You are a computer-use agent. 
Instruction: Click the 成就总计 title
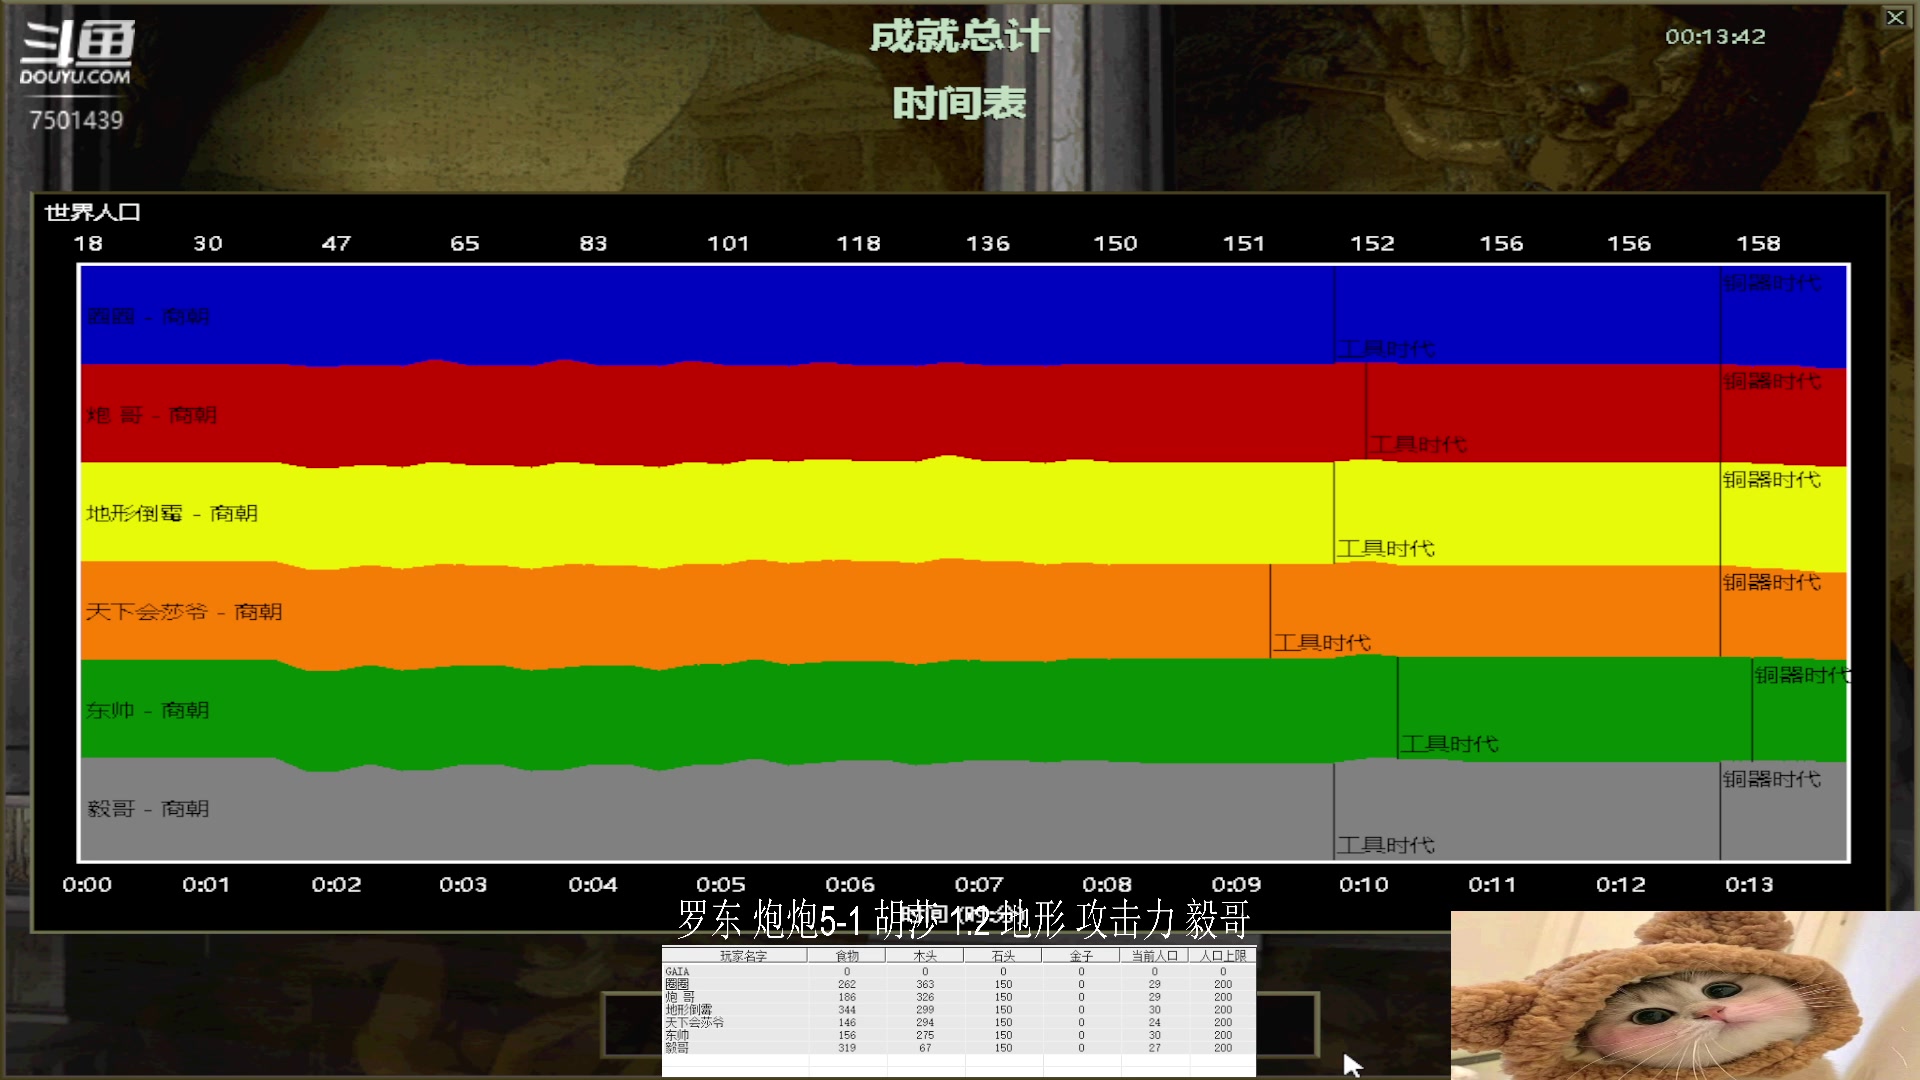click(959, 36)
